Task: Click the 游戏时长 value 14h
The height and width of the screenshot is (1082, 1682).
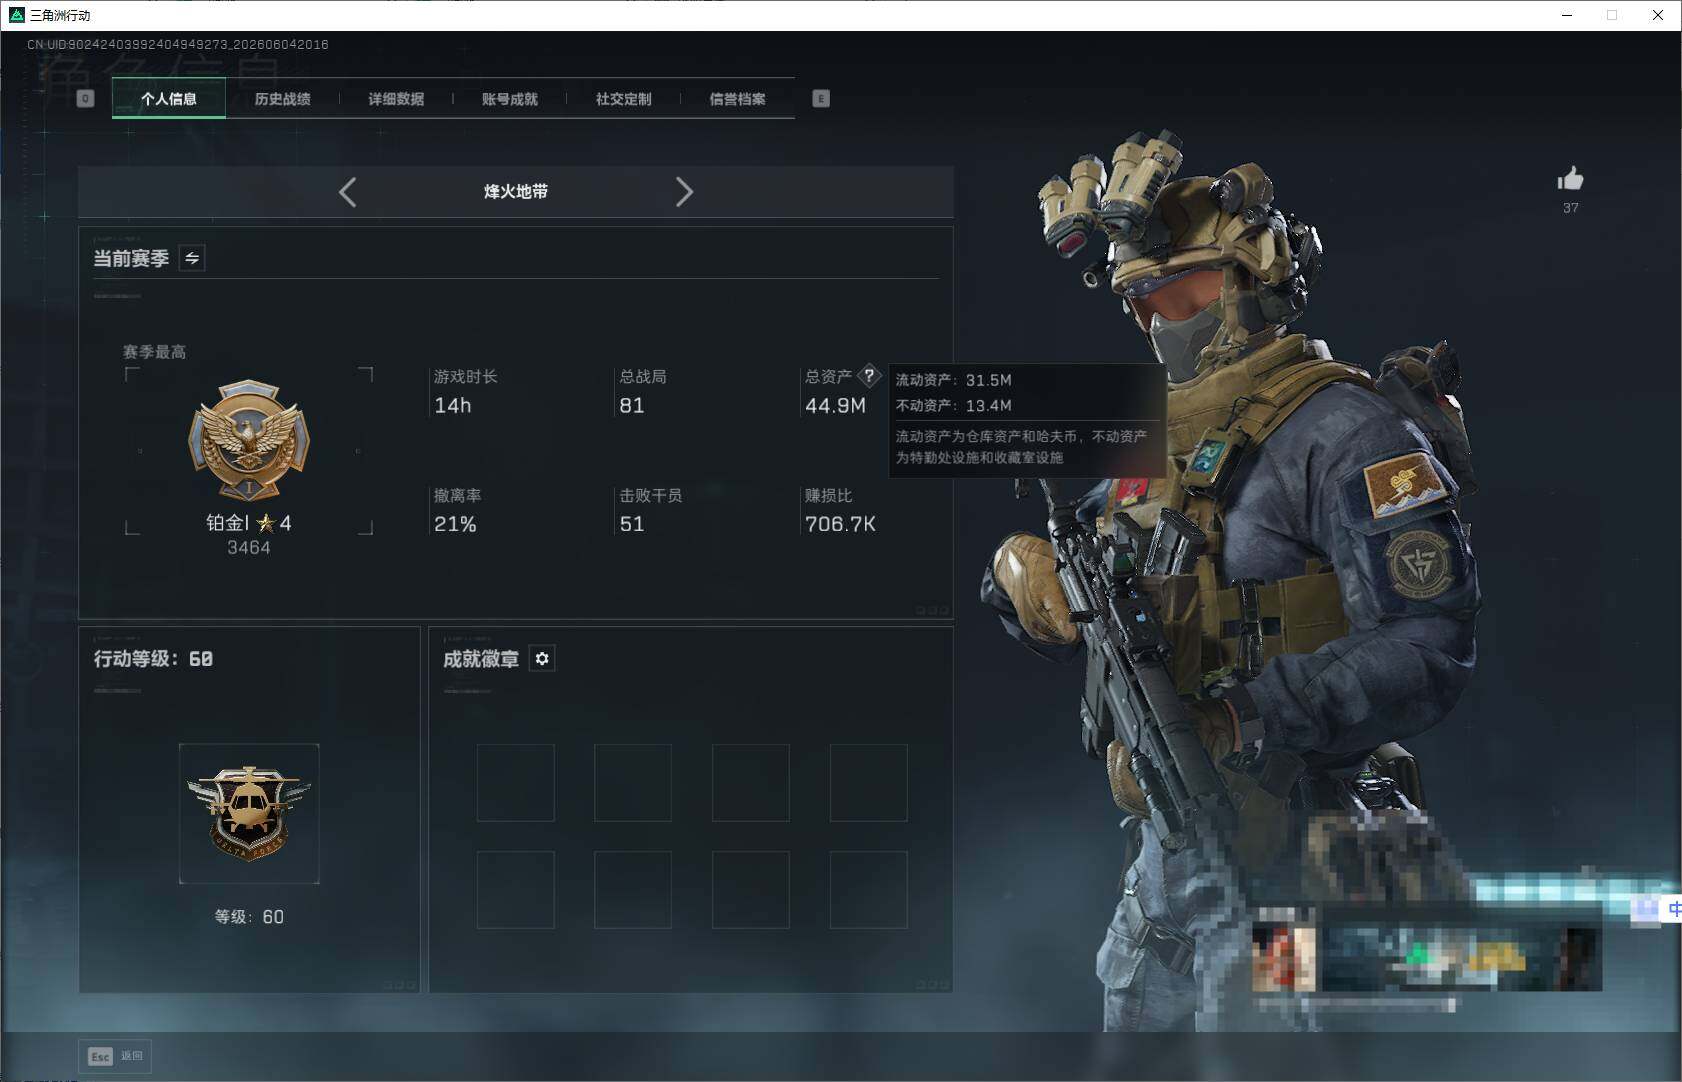Action: point(453,406)
